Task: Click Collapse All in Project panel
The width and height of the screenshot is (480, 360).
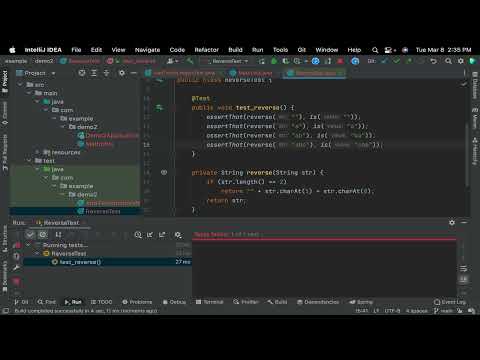Action: click(x=106, y=73)
